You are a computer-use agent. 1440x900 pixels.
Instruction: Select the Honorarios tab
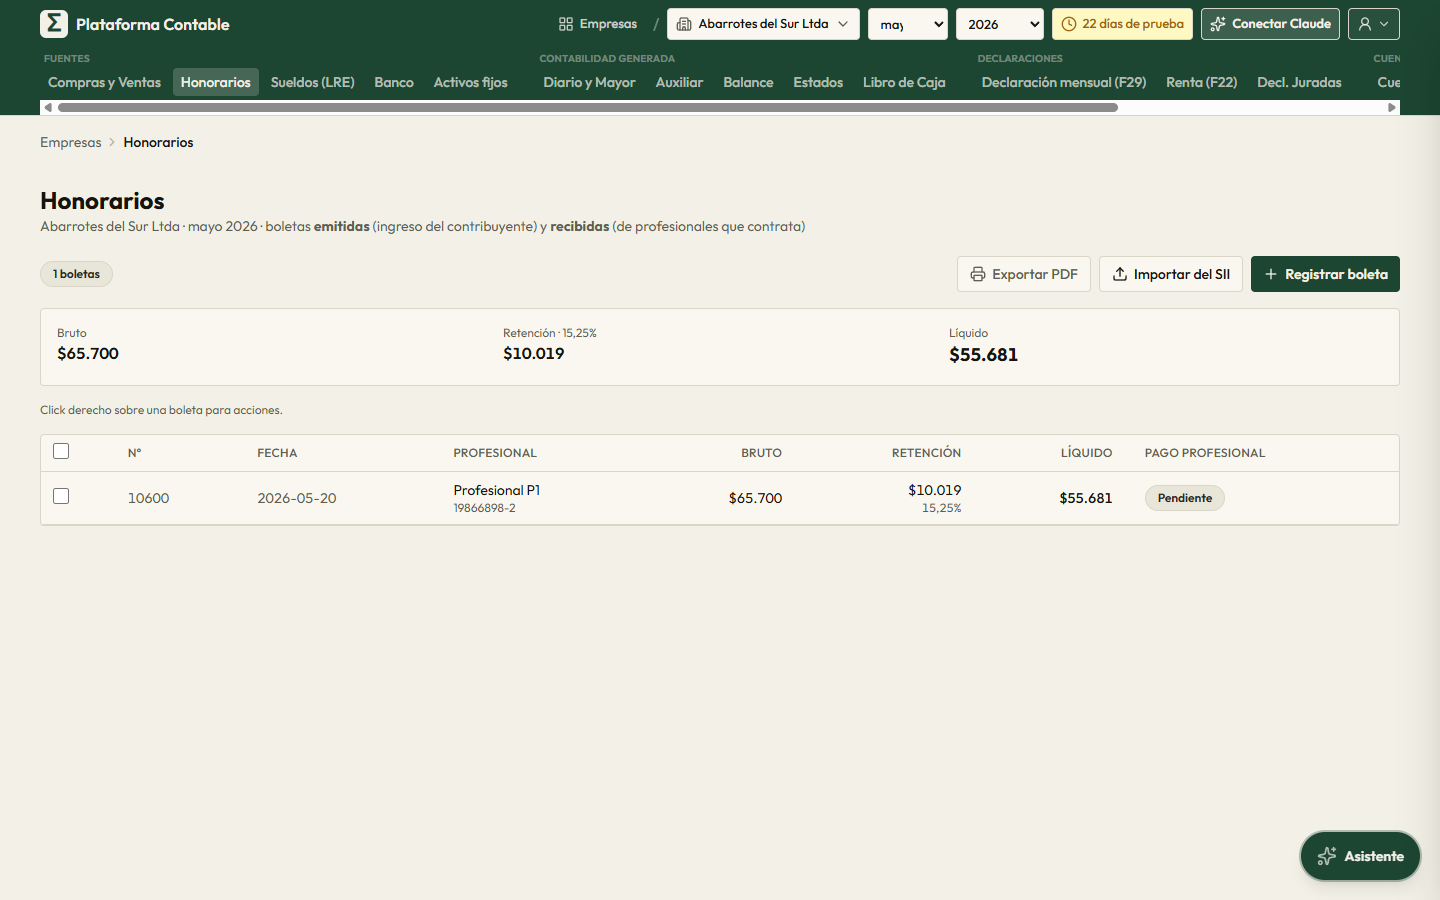pyautogui.click(x=216, y=82)
